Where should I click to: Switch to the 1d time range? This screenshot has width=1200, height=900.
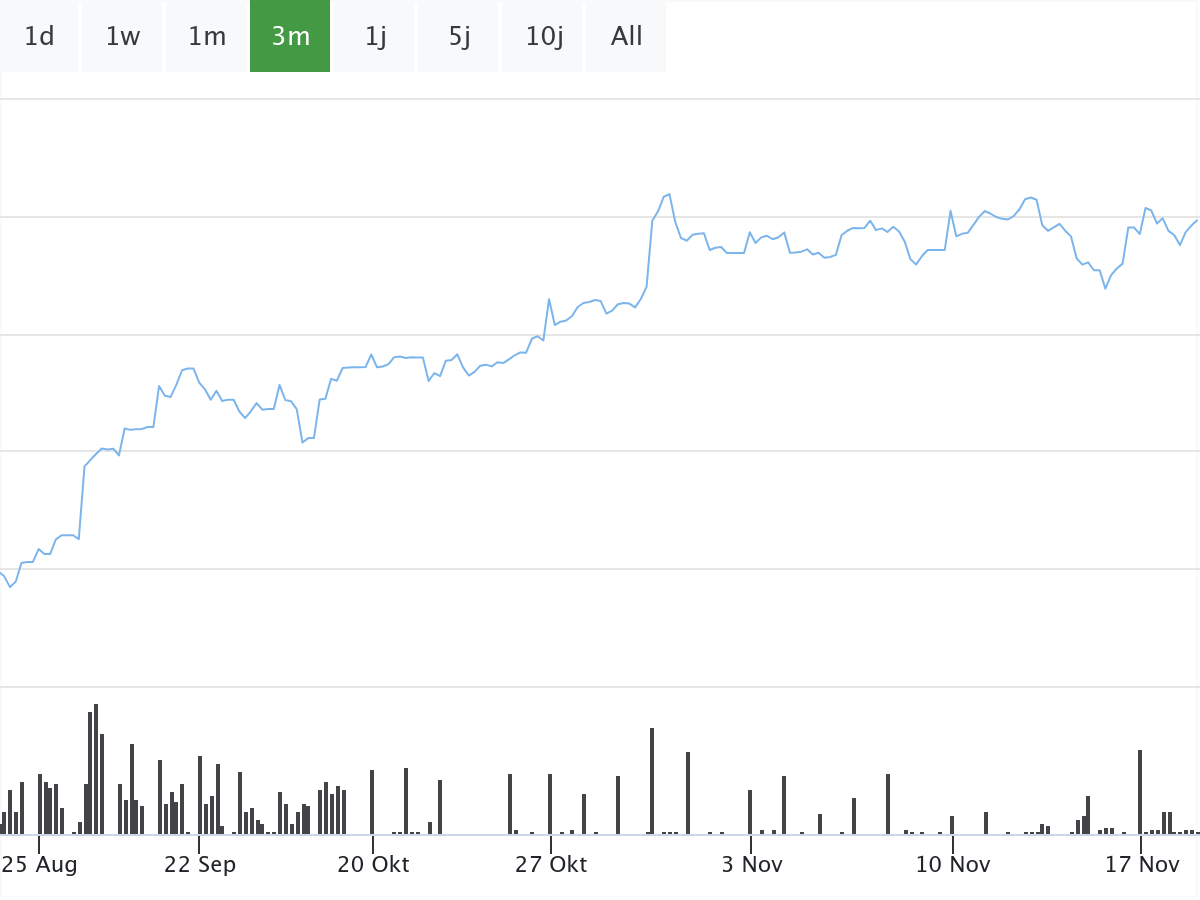[x=39, y=37]
